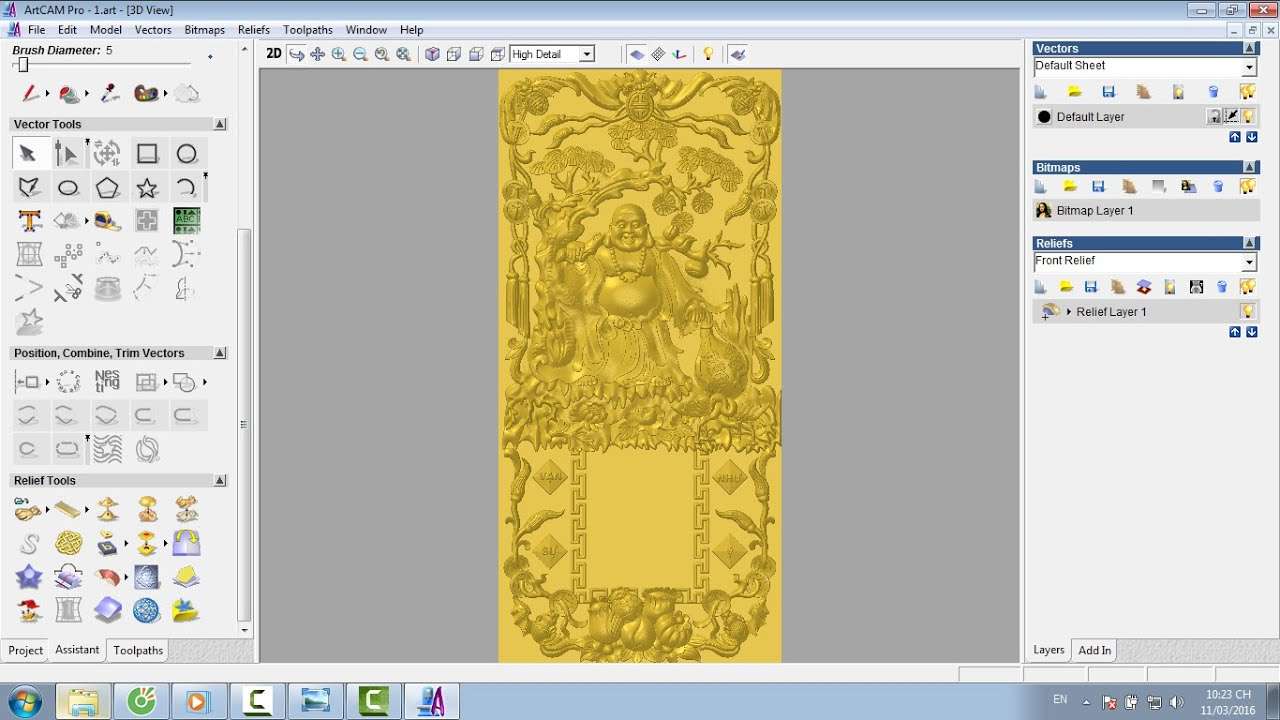Open the Toolpaths menu

pos(308,30)
